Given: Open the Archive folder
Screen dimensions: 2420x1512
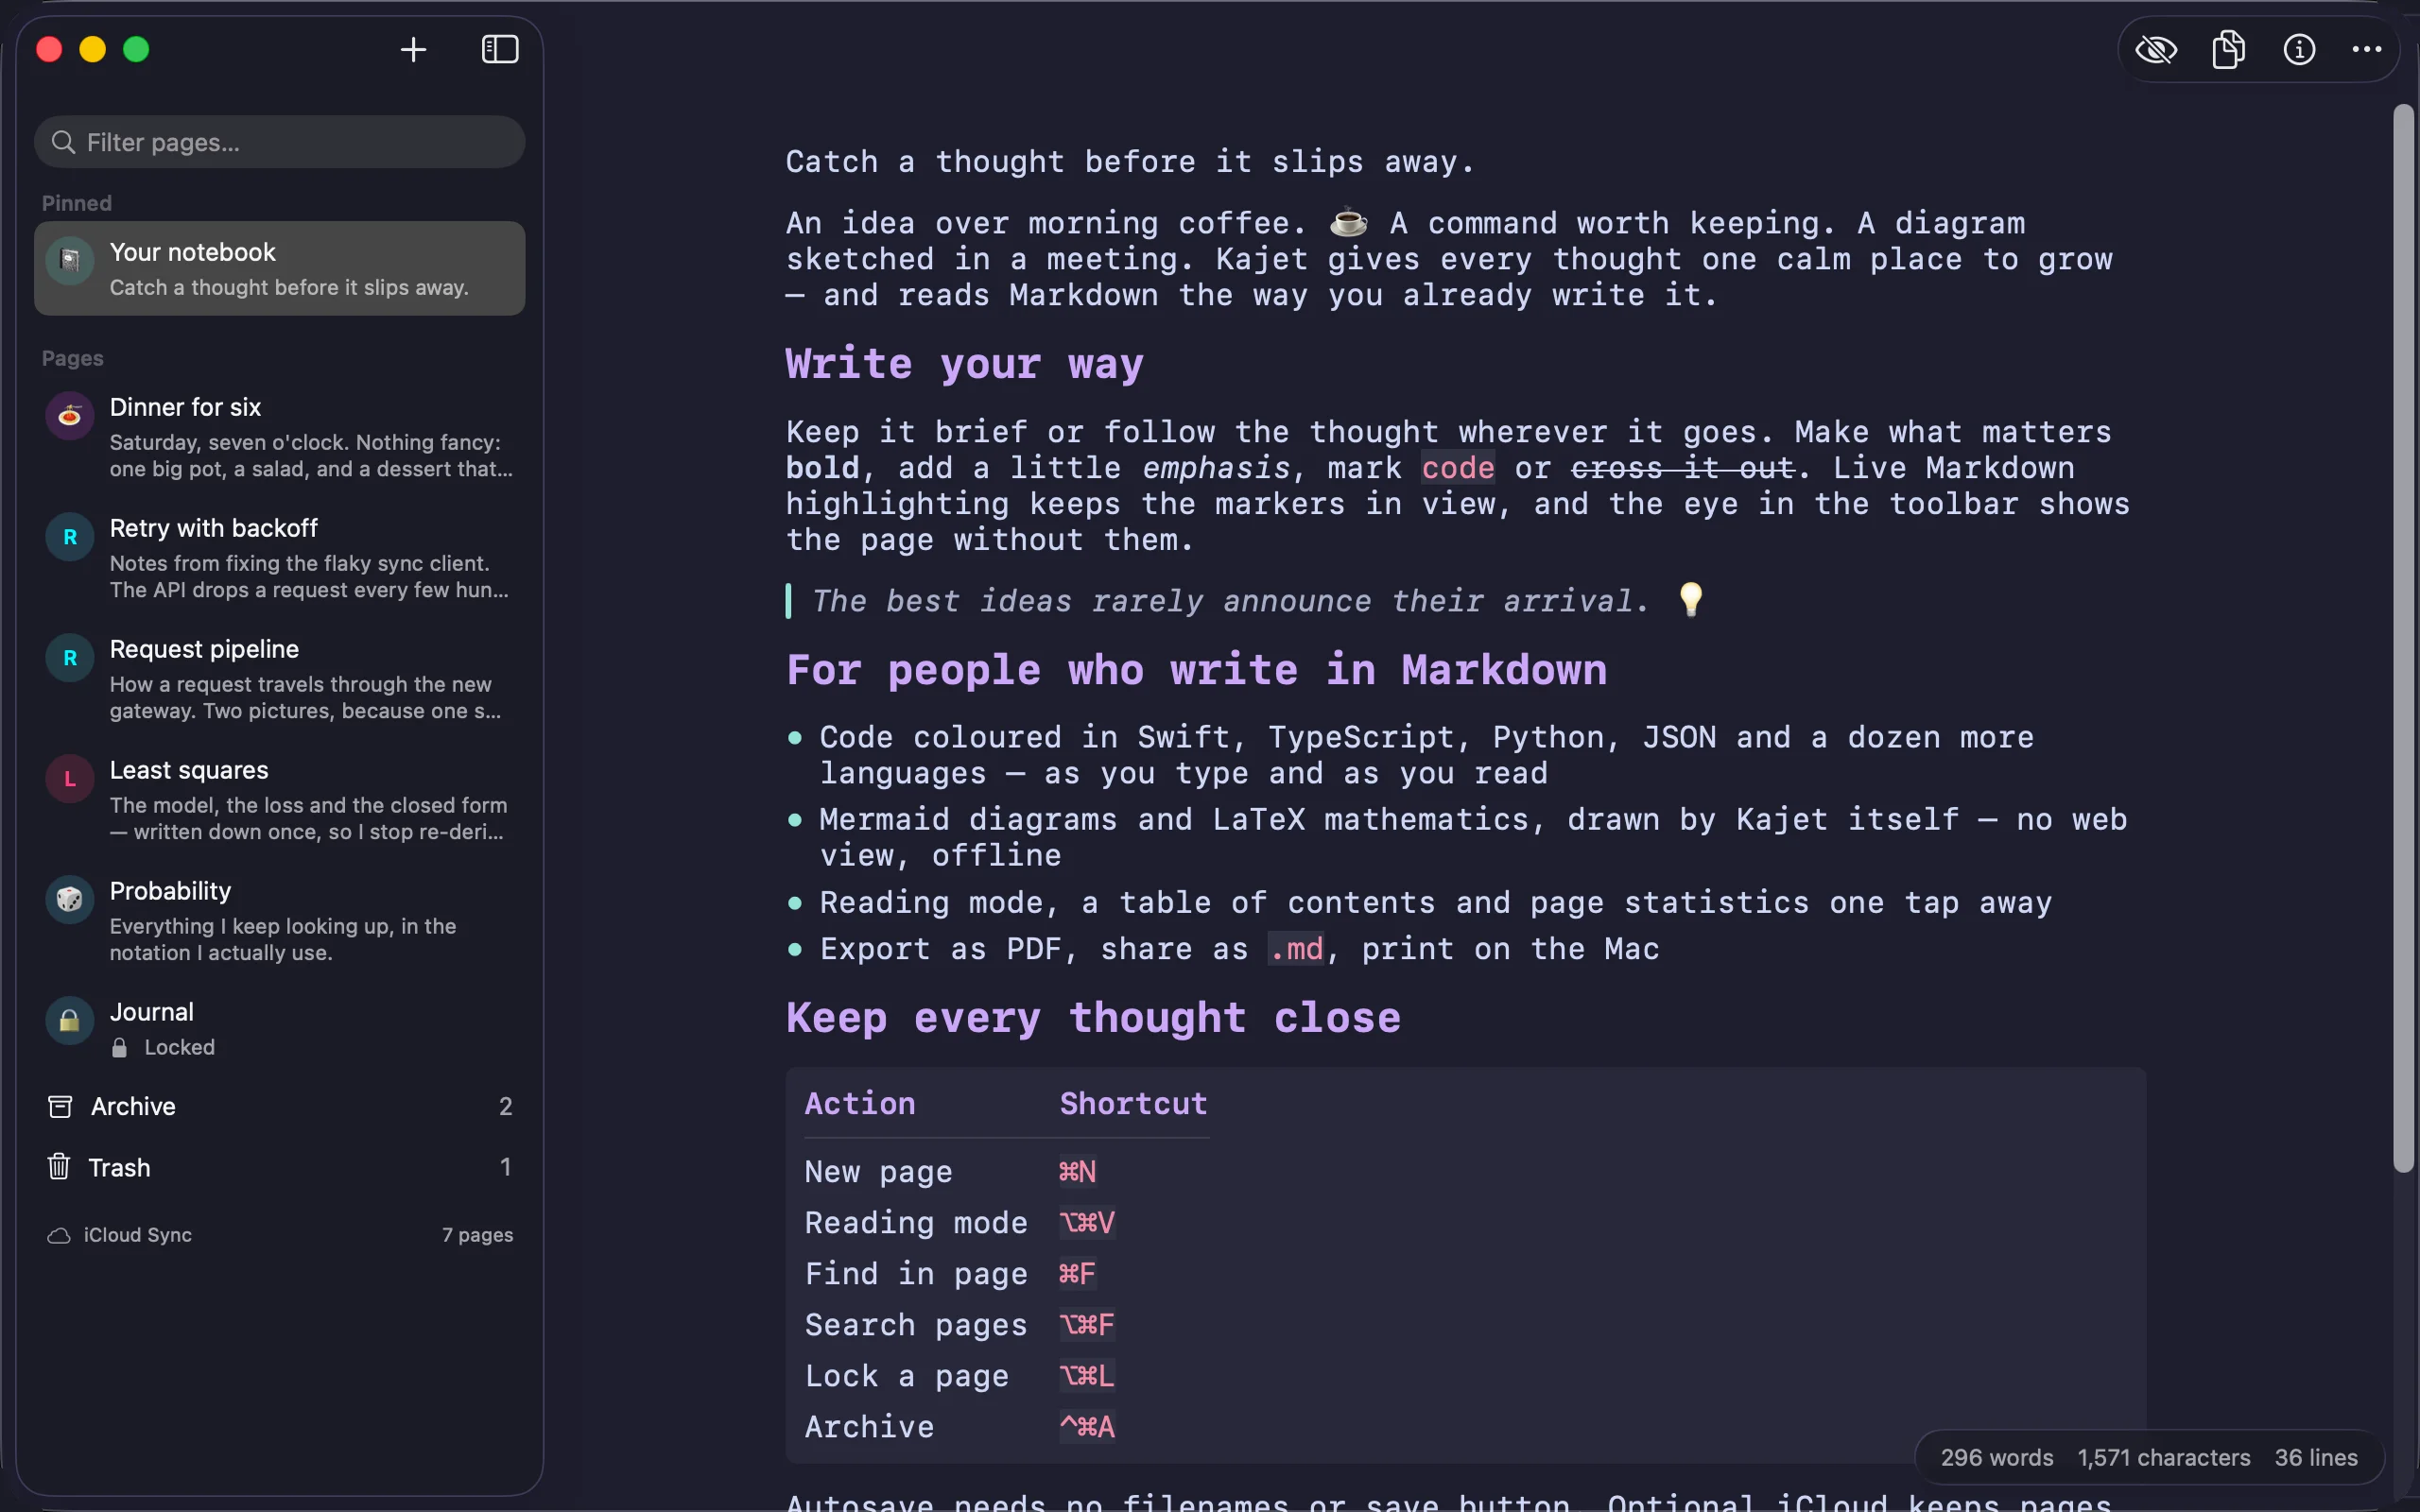Looking at the screenshot, I should [280, 1106].
